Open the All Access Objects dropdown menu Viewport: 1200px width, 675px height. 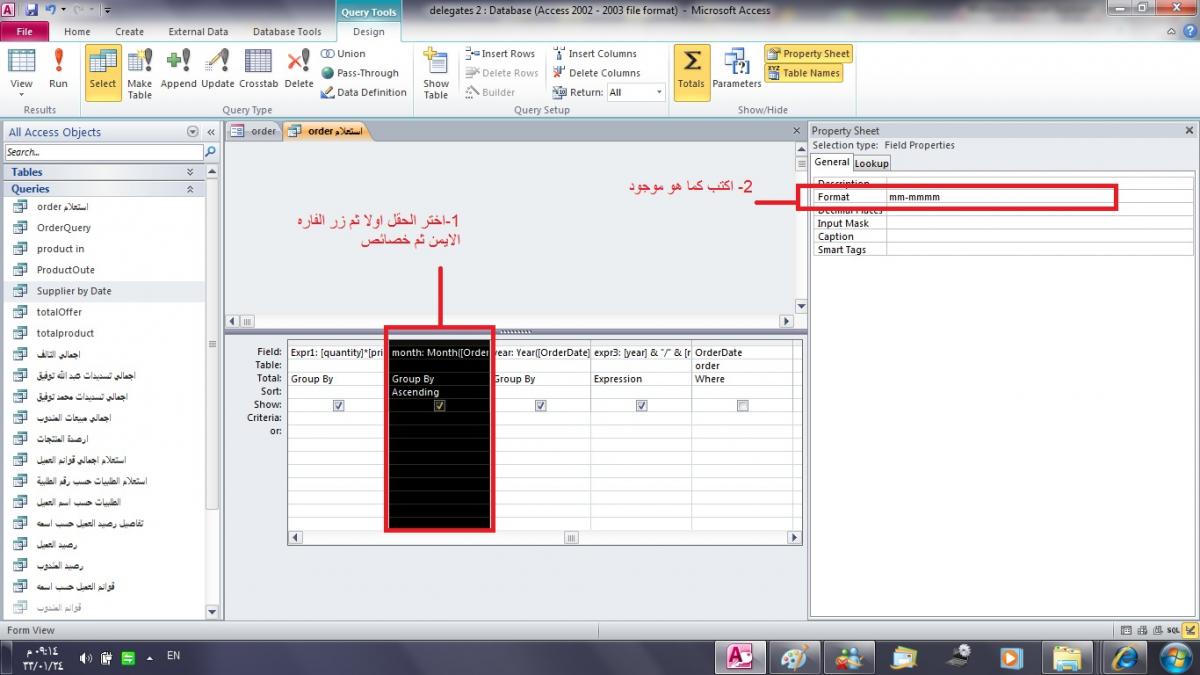[192, 132]
